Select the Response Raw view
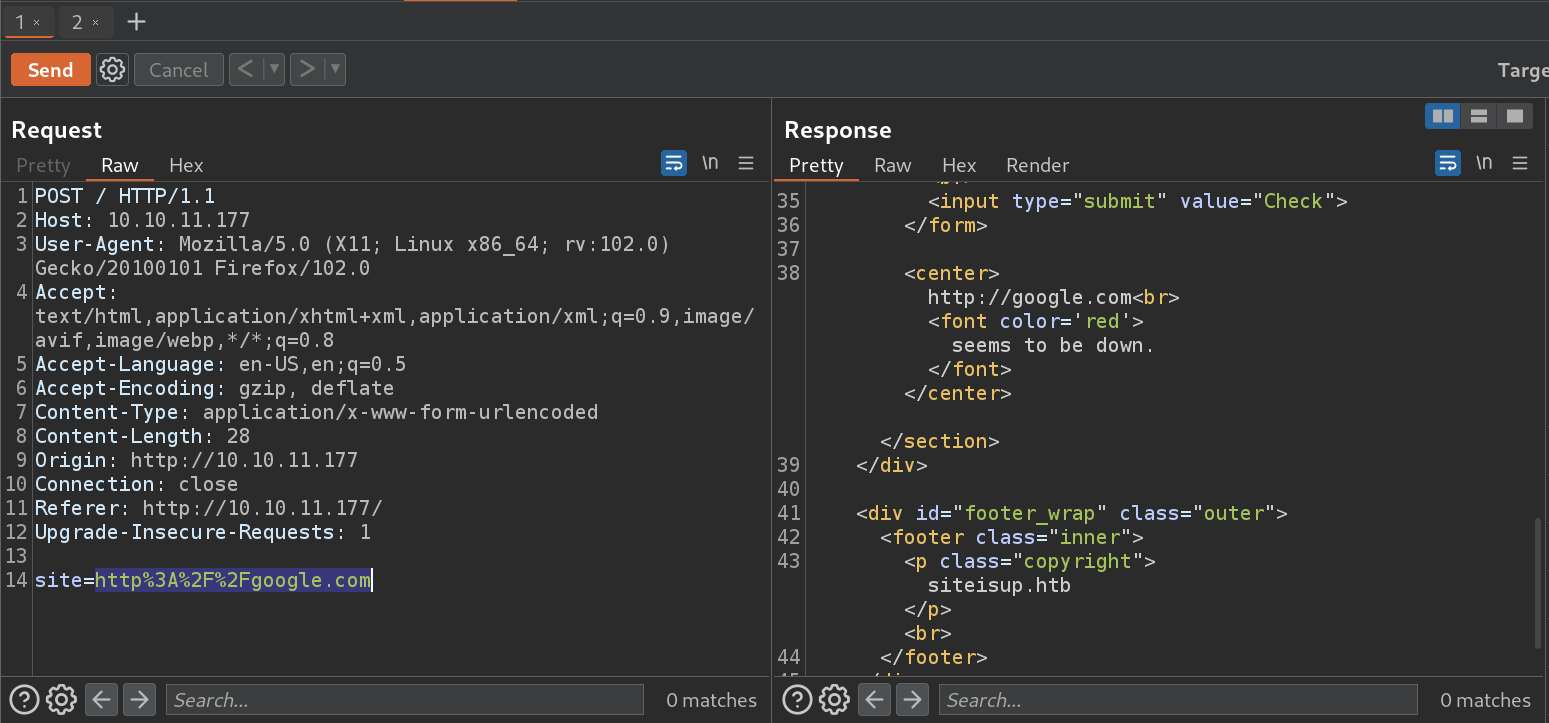This screenshot has height=723, width=1549. coord(892,165)
